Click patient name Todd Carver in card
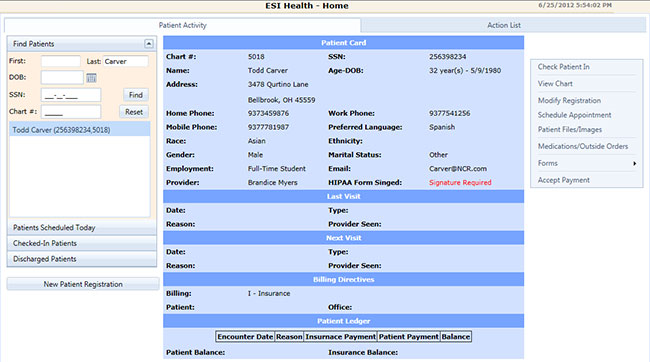The width and height of the screenshot is (650, 362). 267,70
